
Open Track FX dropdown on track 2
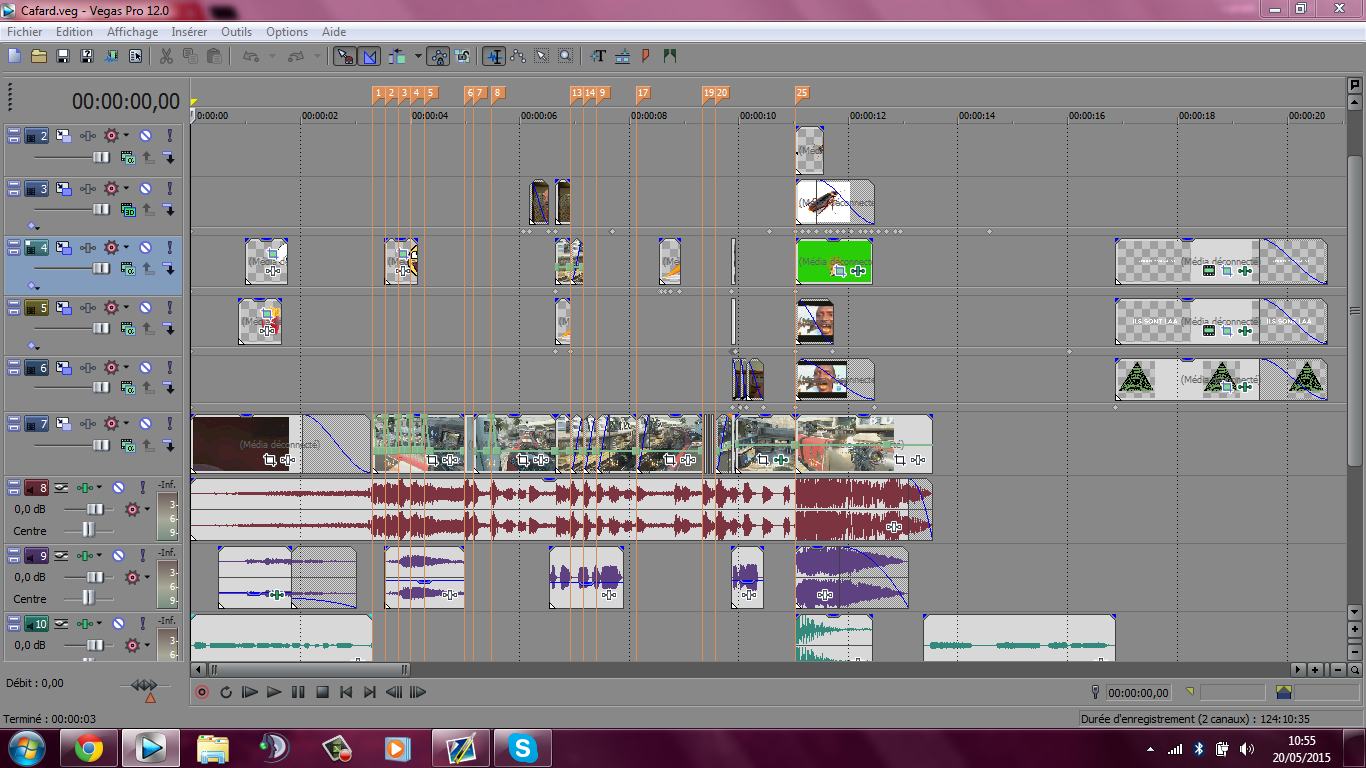click(x=126, y=135)
